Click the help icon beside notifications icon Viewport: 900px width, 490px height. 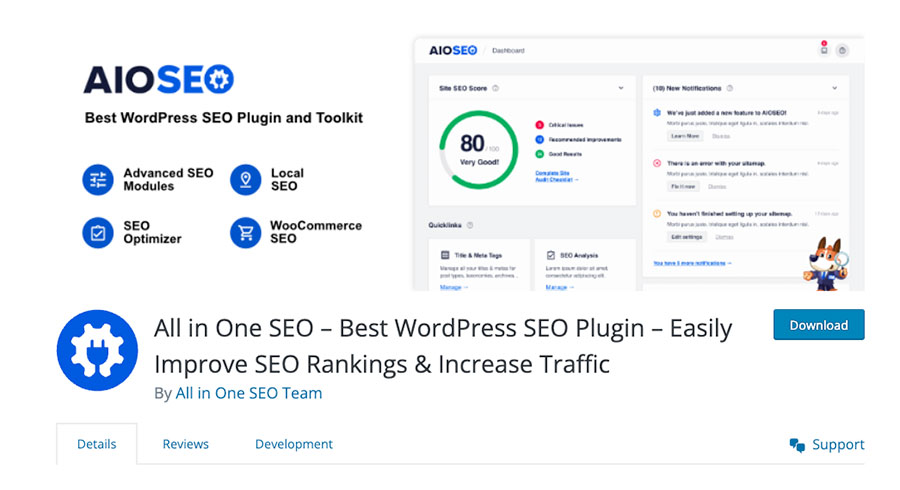click(x=842, y=50)
